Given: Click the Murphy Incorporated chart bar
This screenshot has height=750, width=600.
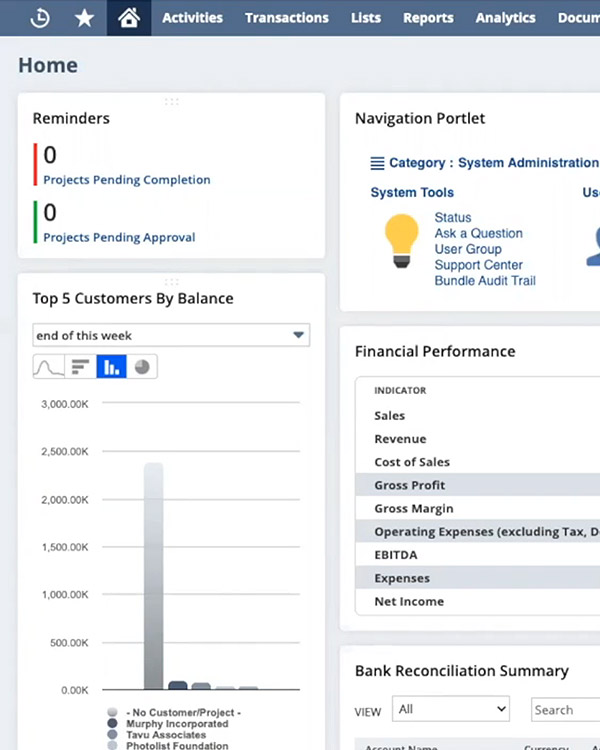Looking at the screenshot, I should (x=178, y=685).
